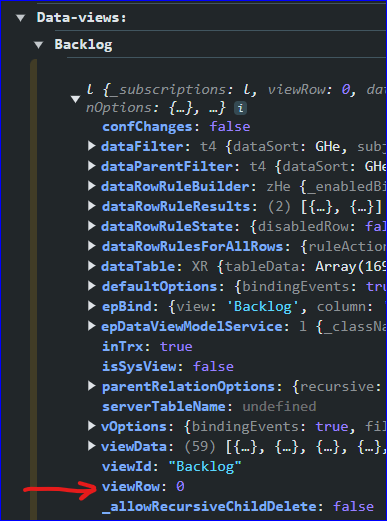Expand the dataRowRuleBuilder property
Image resolution: width=387 pixels, height=521 pixels.
[92, 186]
